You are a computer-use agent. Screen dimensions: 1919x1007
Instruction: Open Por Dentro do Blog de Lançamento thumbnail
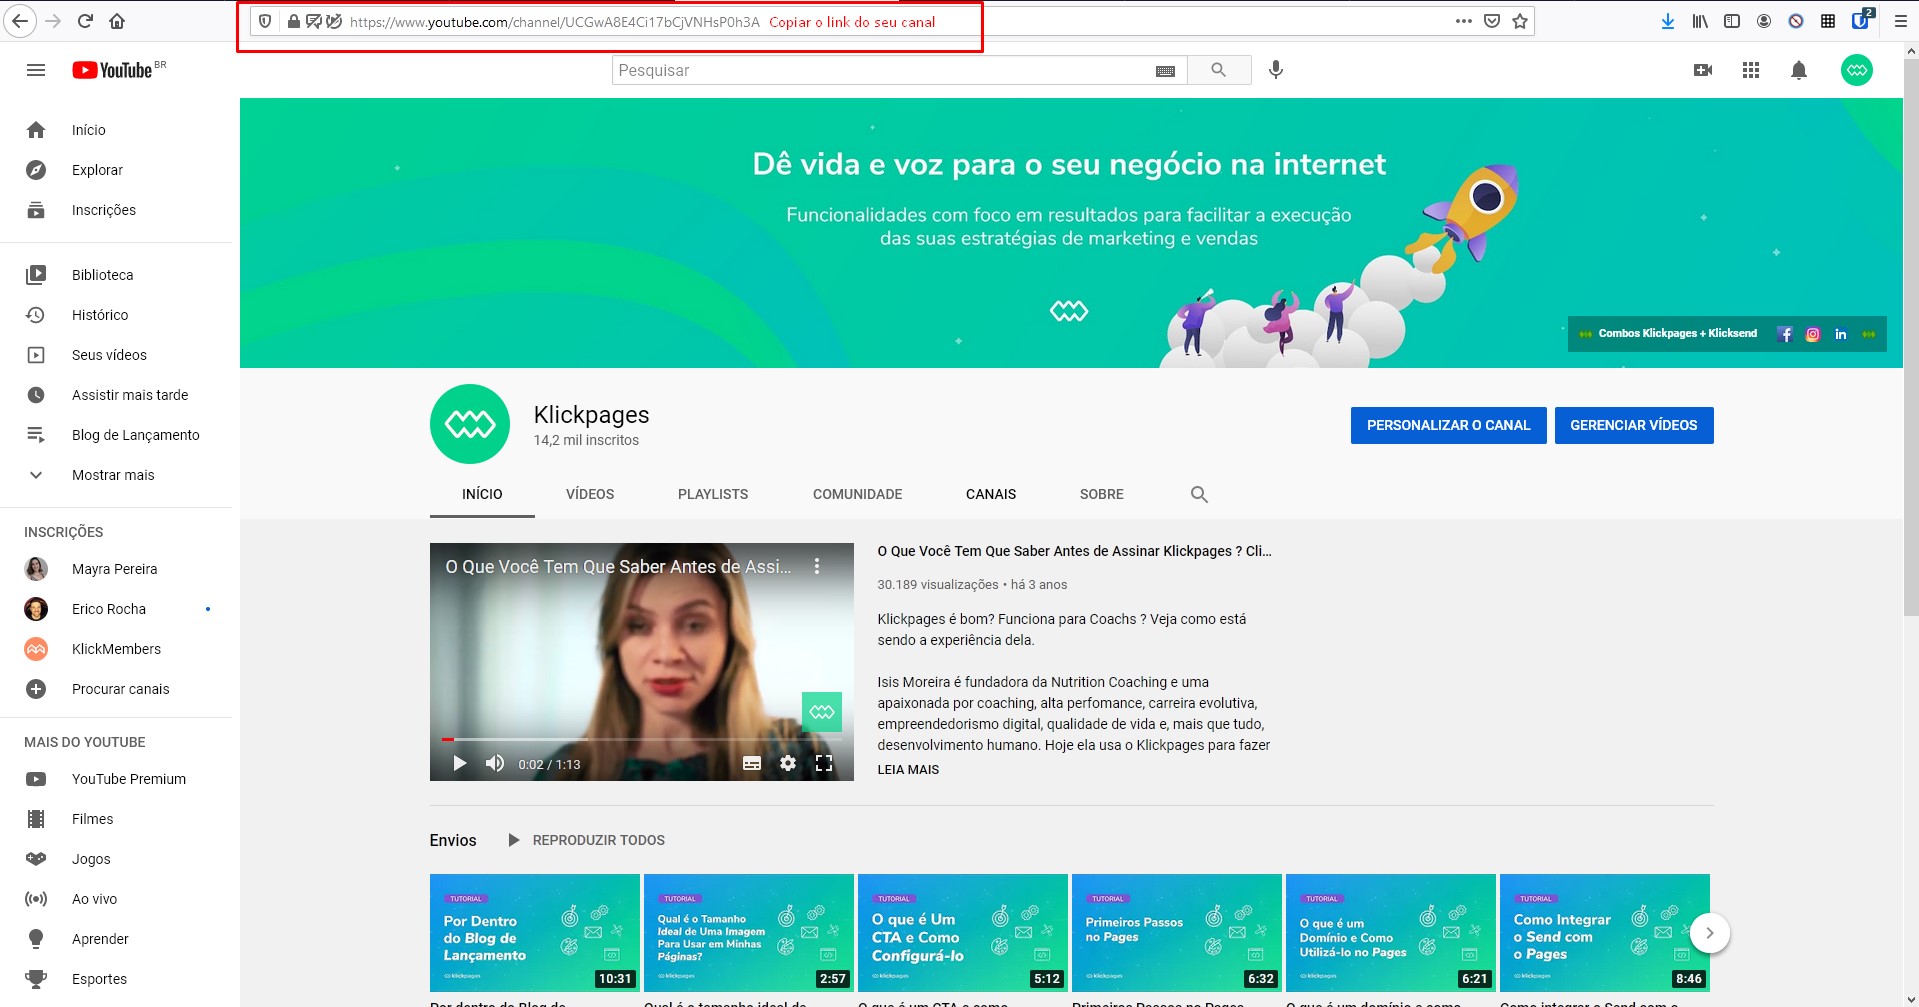[x=535, y=933]
